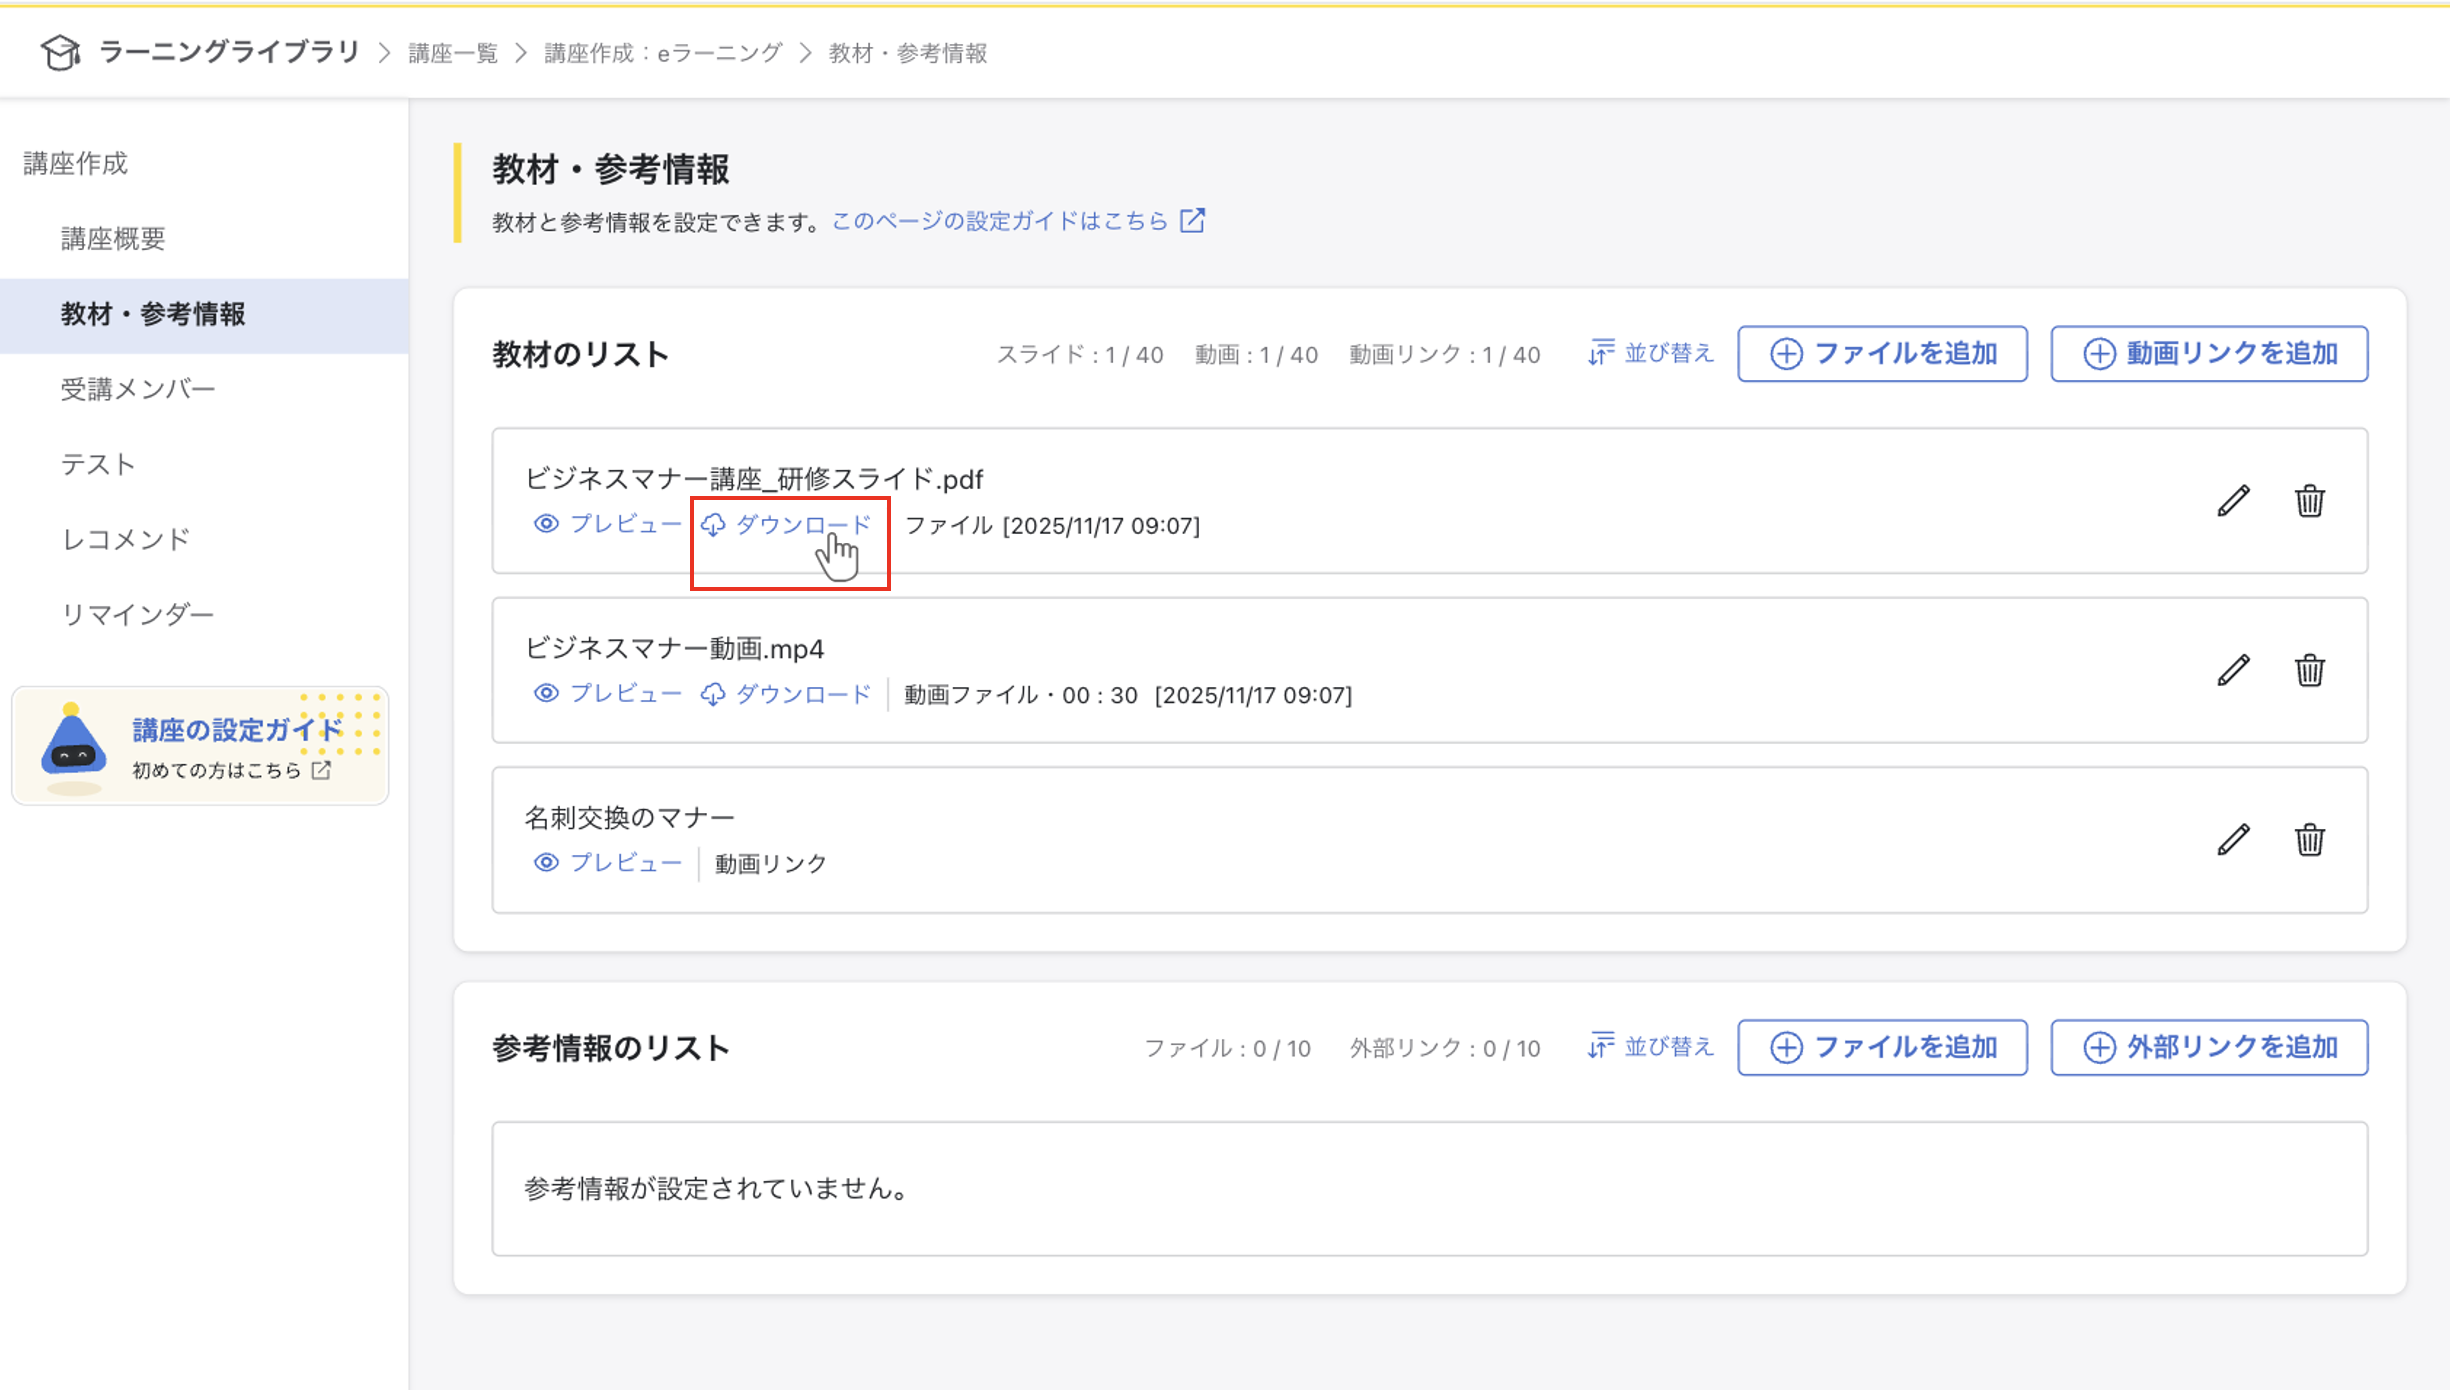Click the 動画リンクを追加 button
2450x1390 pixels.
click(x=2209, y=353)
